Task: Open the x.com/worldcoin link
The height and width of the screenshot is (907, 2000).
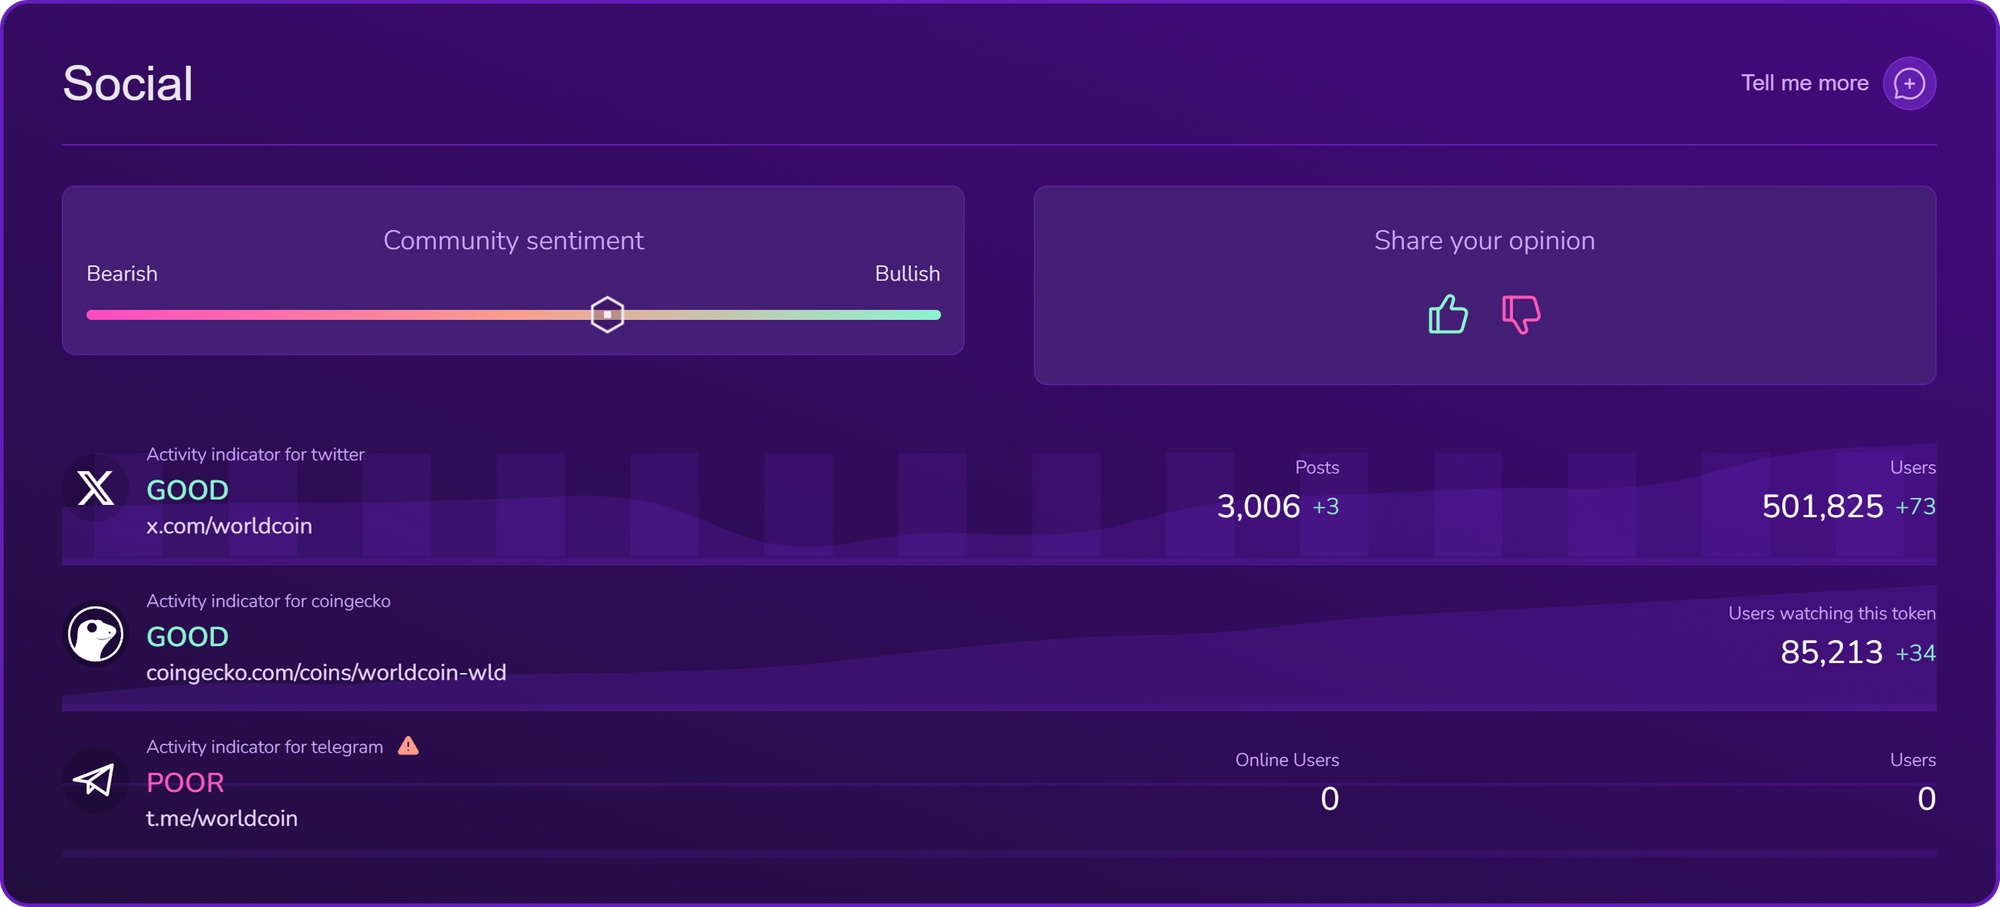Action: point(229,525)
